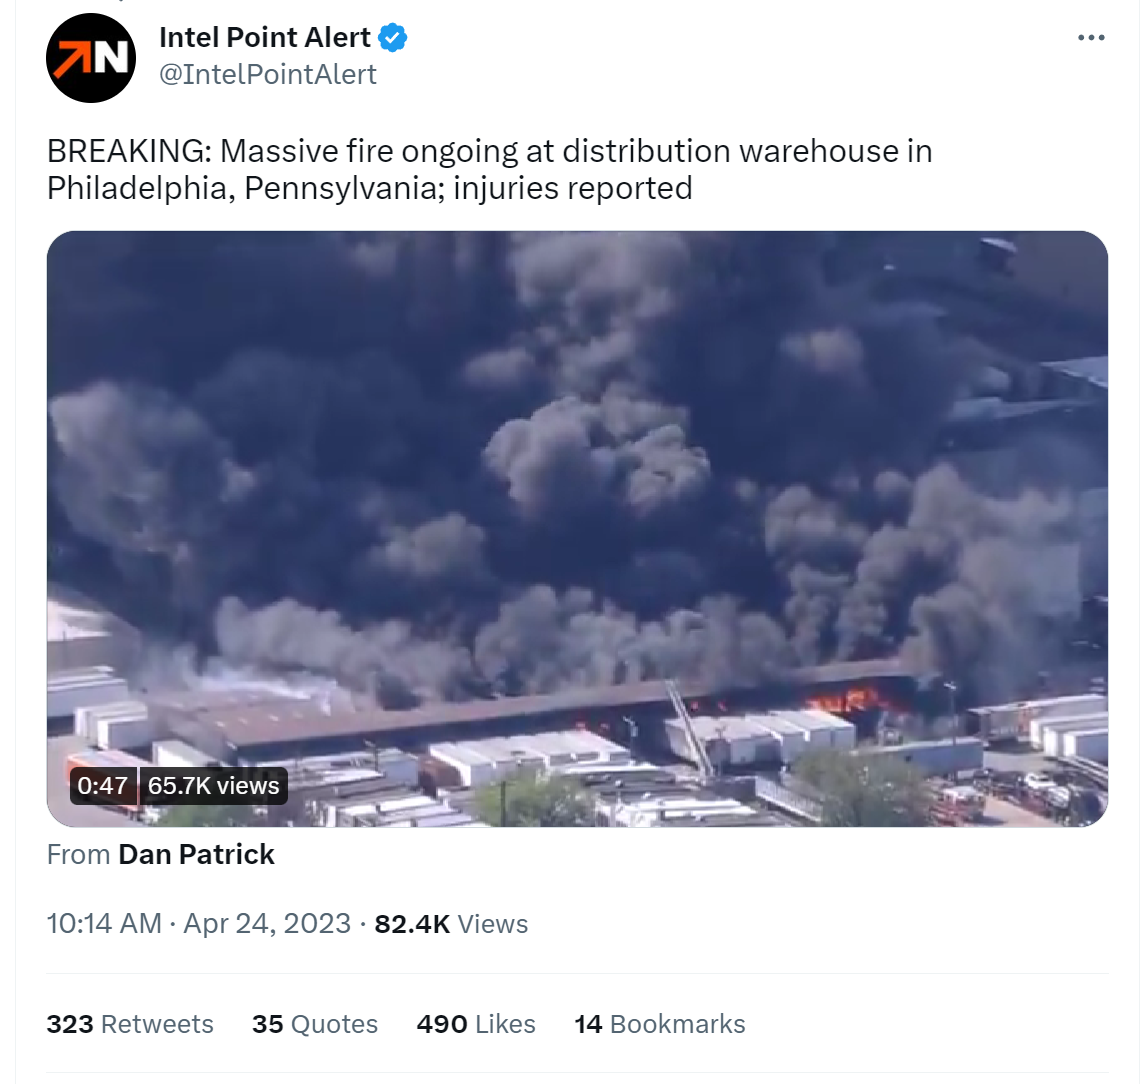View the 82.4K Views analytics
The width and height of the screenshot is (1141, 1084).
coord(451,923)
